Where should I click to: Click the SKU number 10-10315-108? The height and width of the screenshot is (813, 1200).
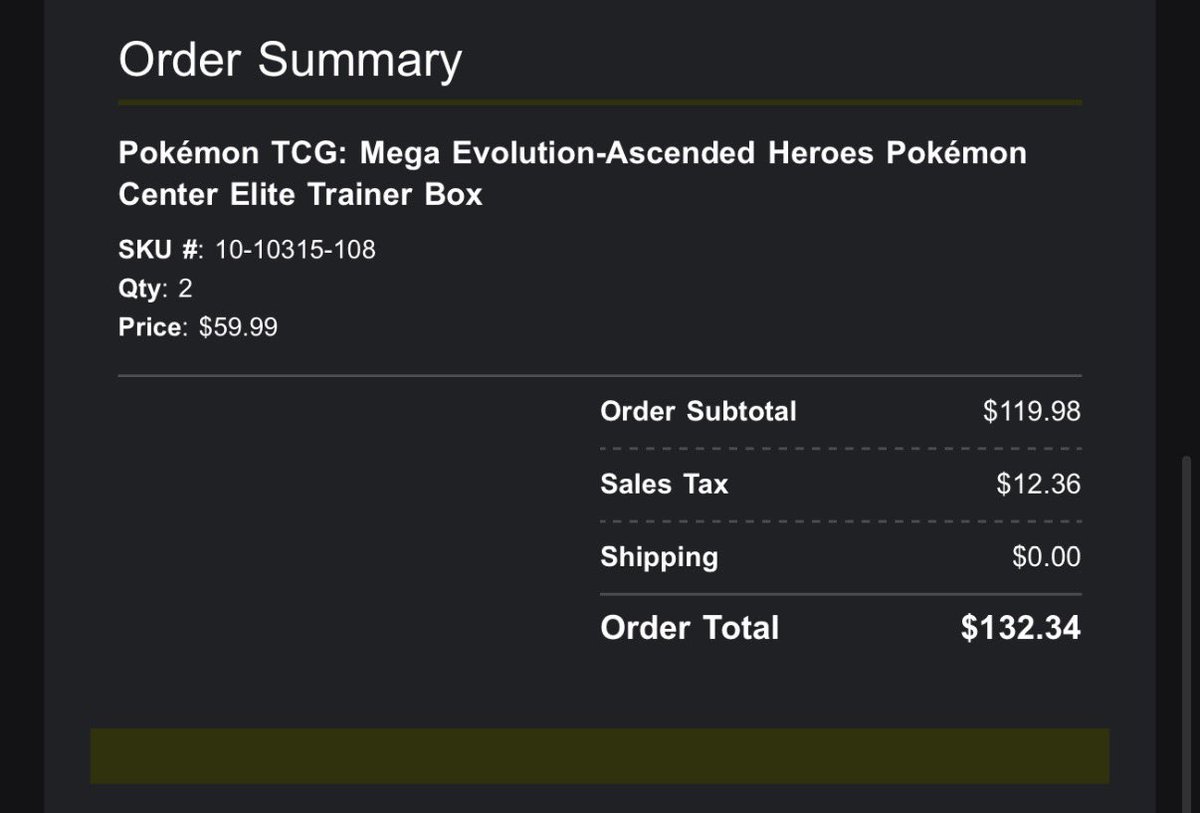pyautogui.click(x=295, y=249)
